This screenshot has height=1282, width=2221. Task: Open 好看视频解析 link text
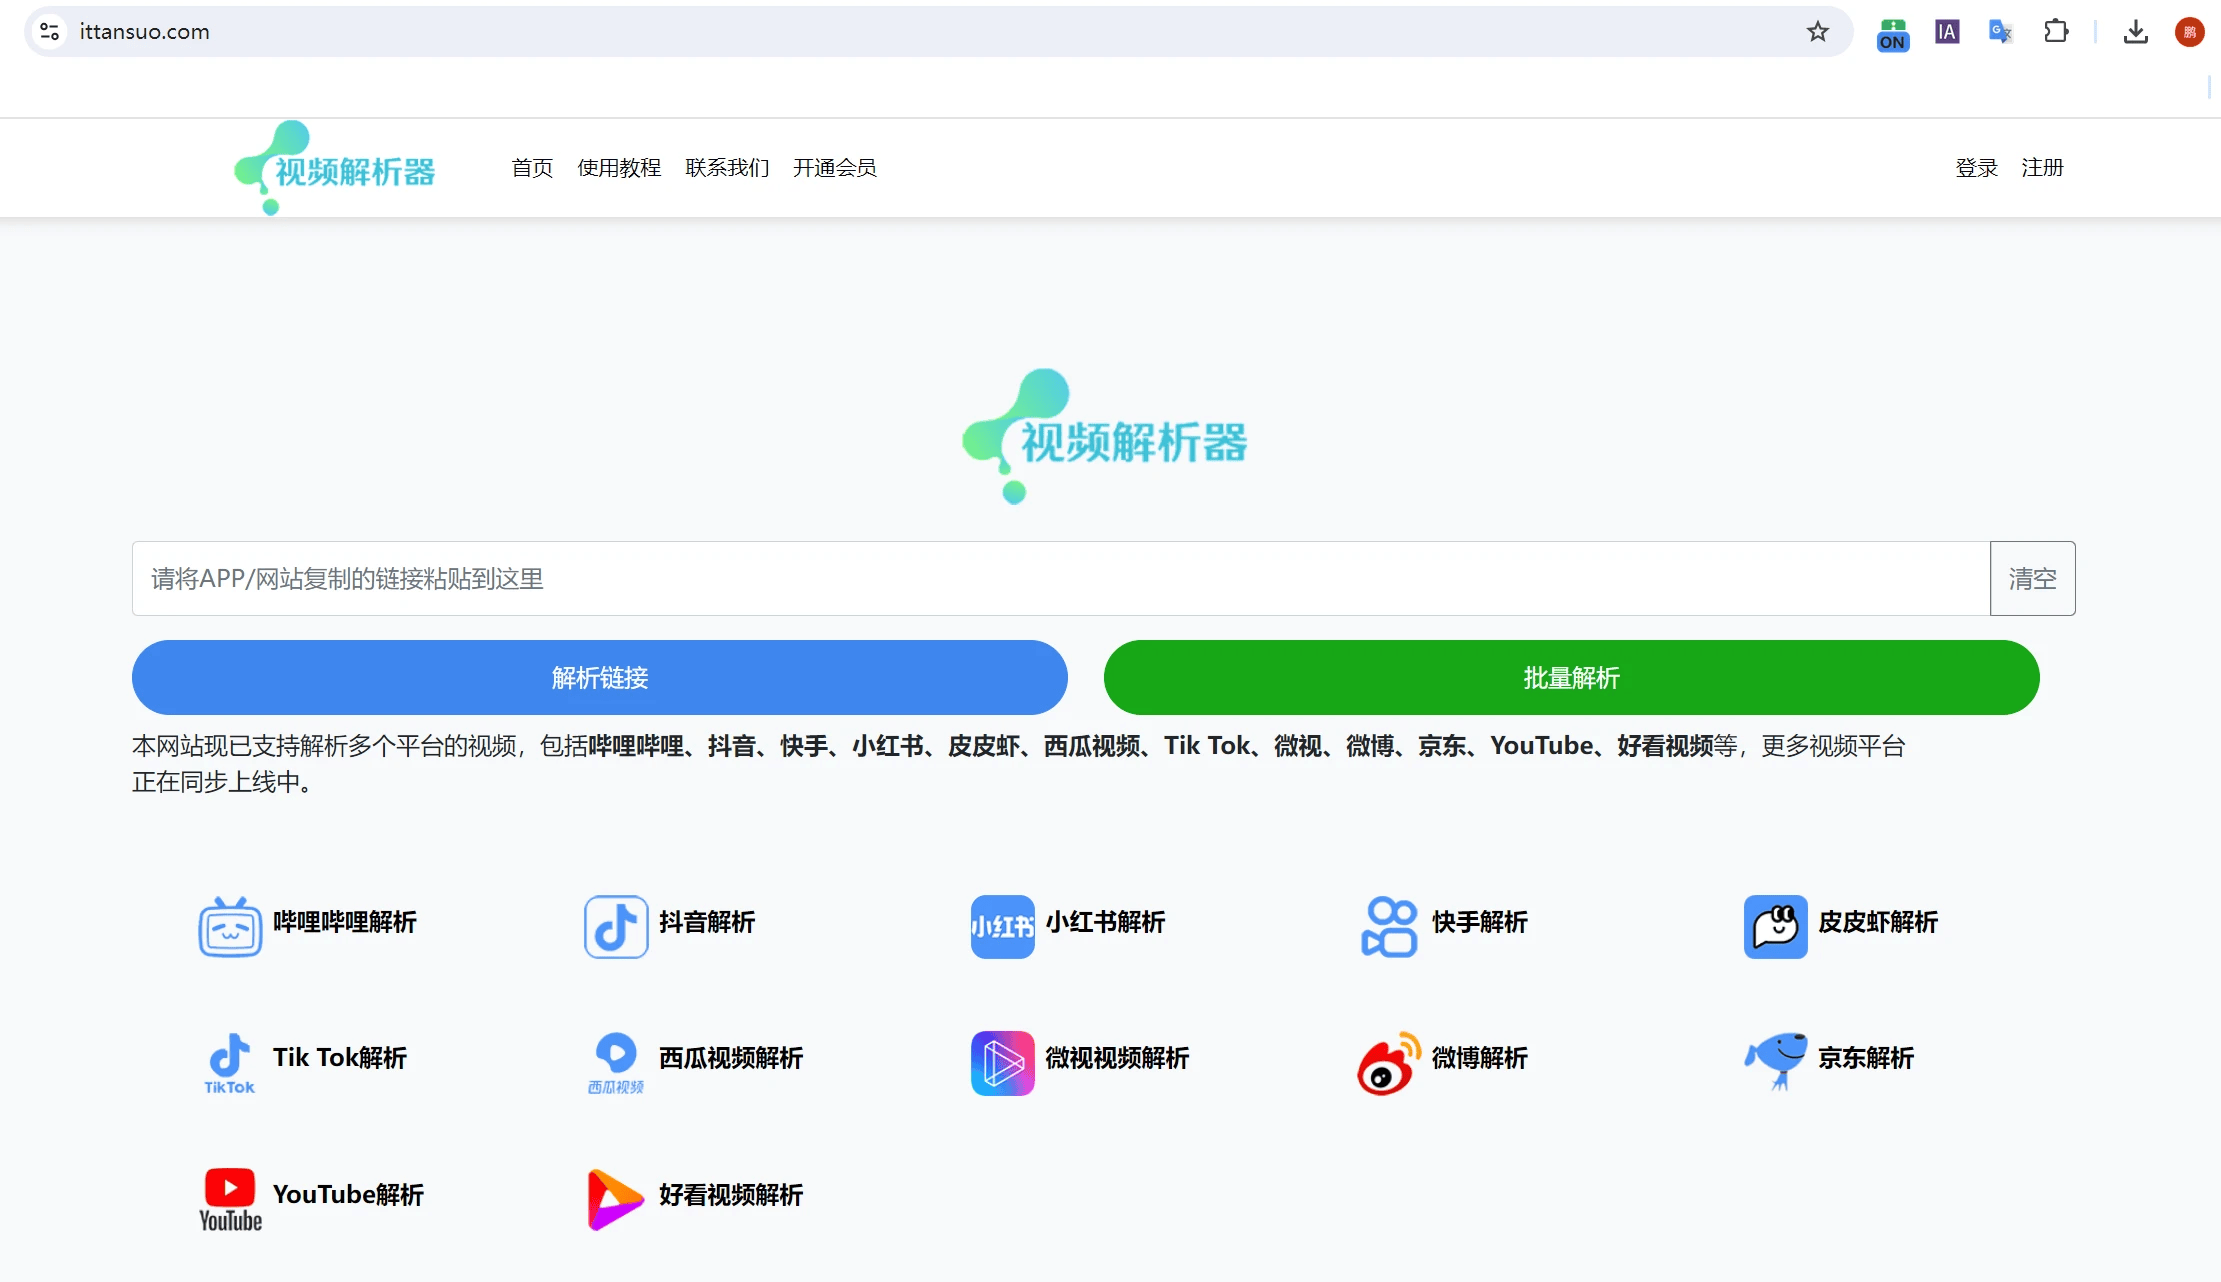[x=731, y=1195]
